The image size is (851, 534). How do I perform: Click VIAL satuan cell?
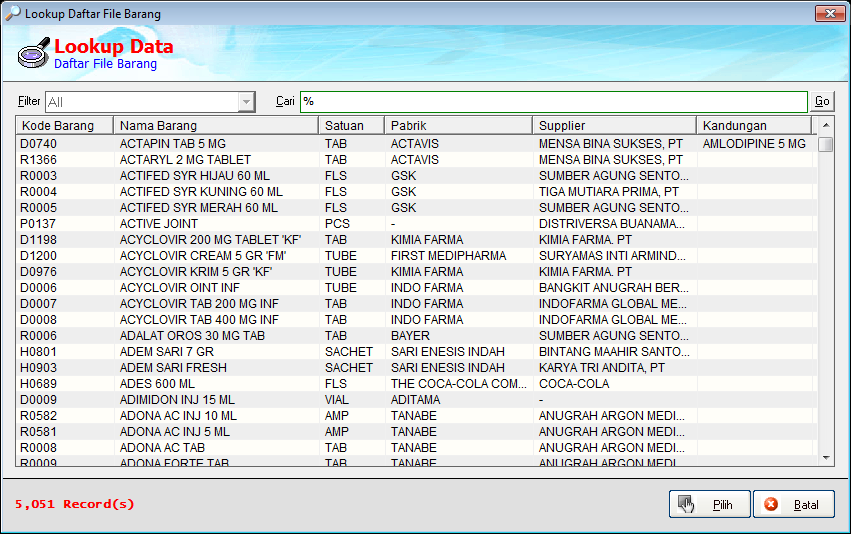click(337, 400)
